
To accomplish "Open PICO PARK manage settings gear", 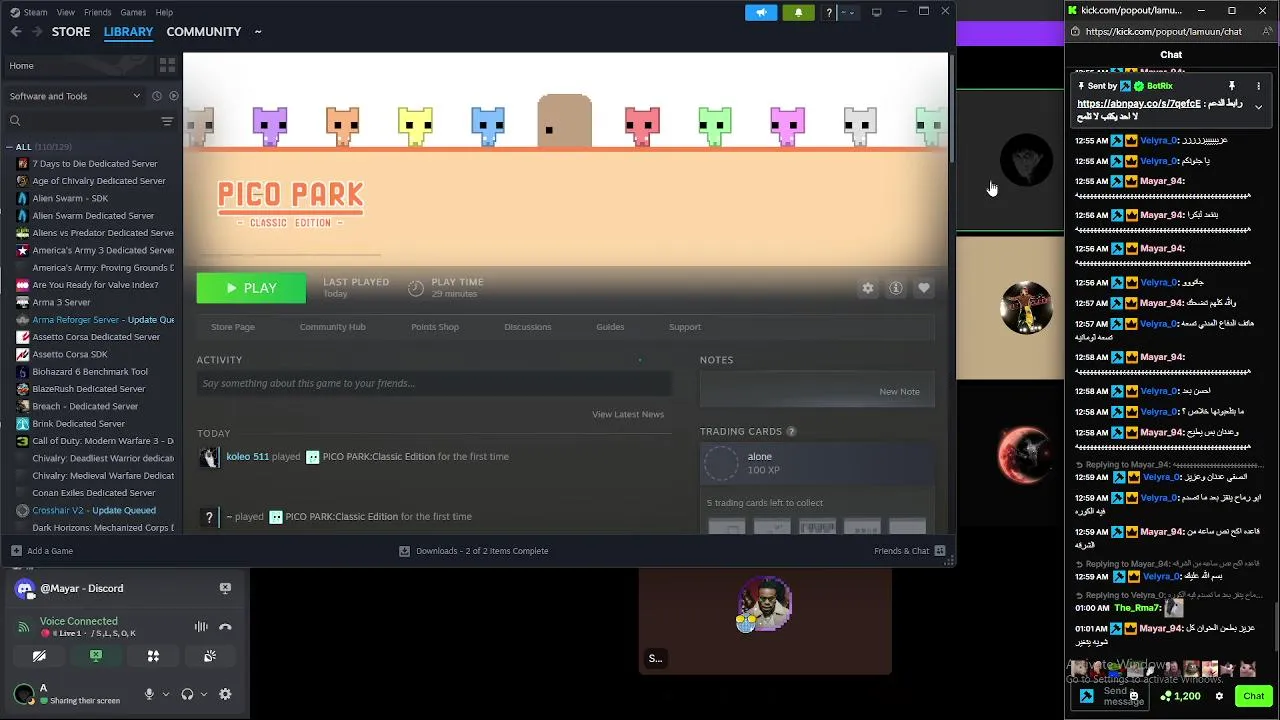I will [868, 288].
